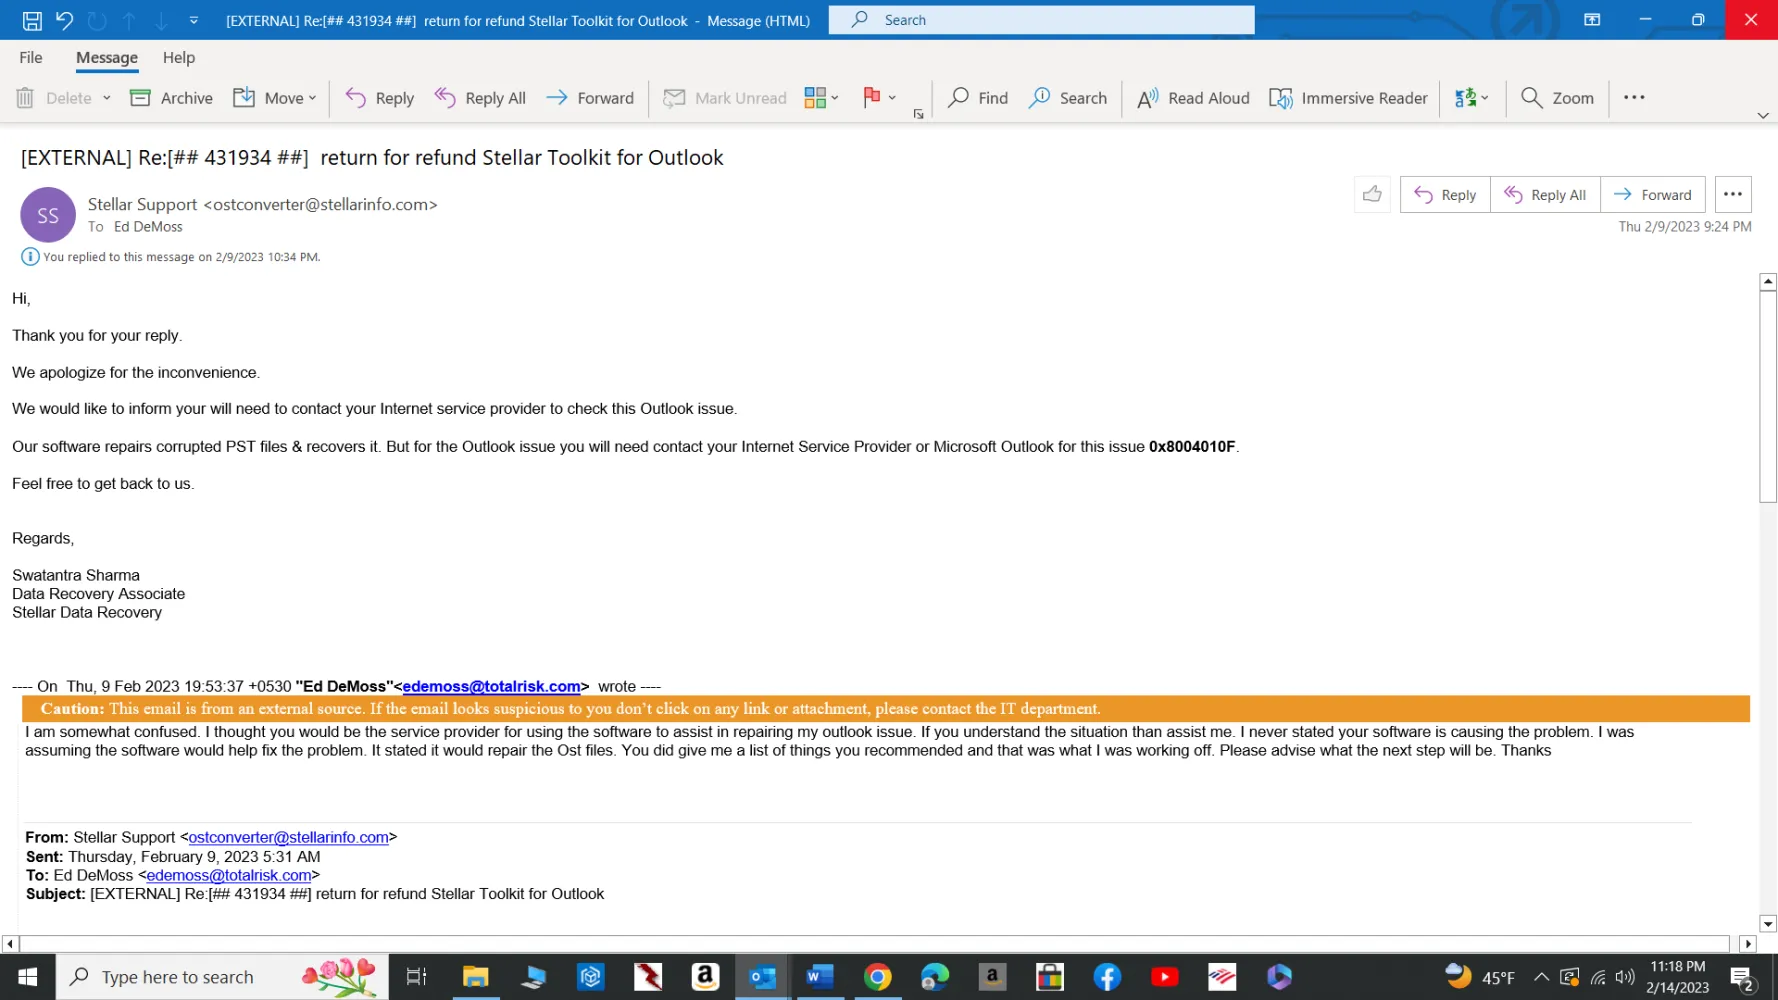1778x1000 pixels.
Task: Expand the Delete options dropdown arrow
Action: 106,97
